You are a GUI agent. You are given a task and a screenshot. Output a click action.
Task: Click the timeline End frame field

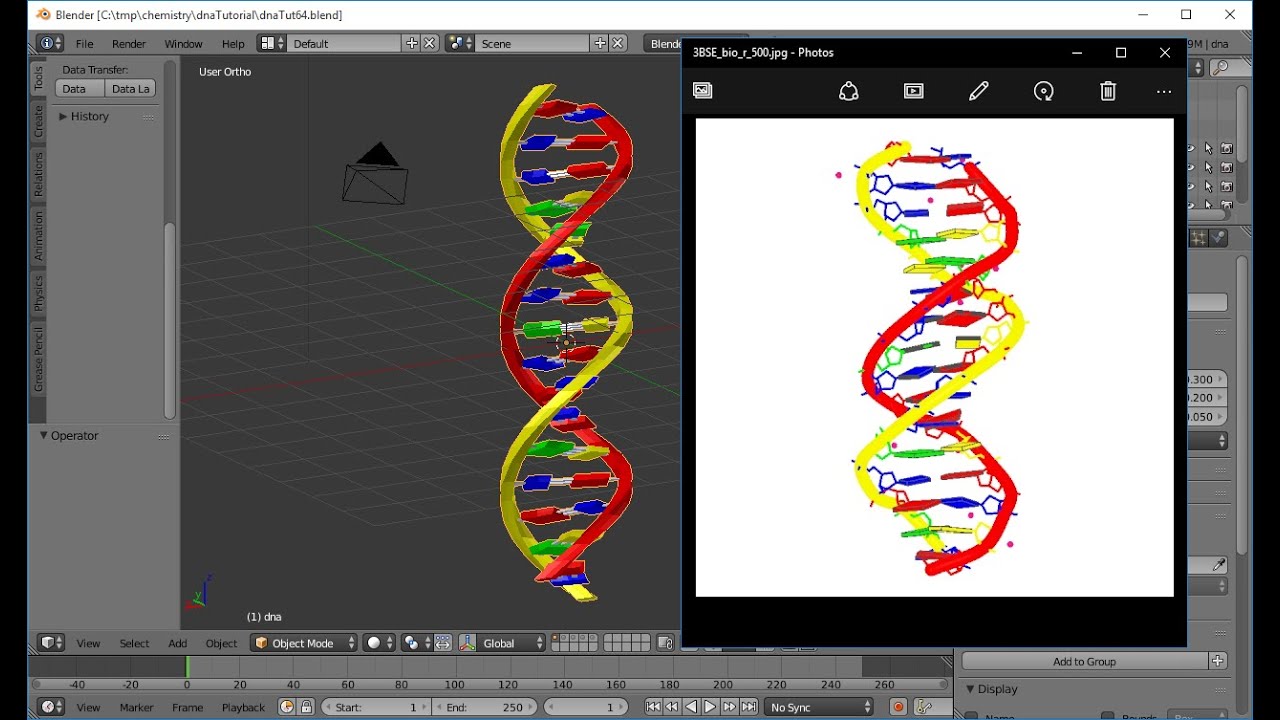point(485,707)
